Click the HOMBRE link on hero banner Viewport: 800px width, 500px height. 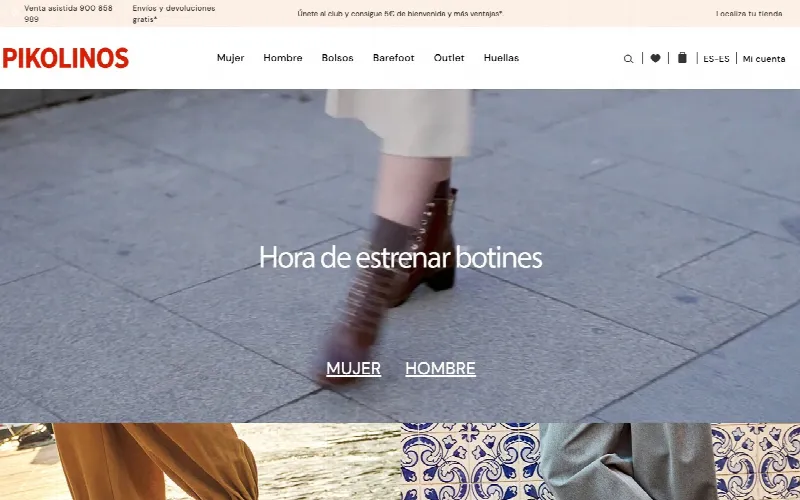[440, 368]
